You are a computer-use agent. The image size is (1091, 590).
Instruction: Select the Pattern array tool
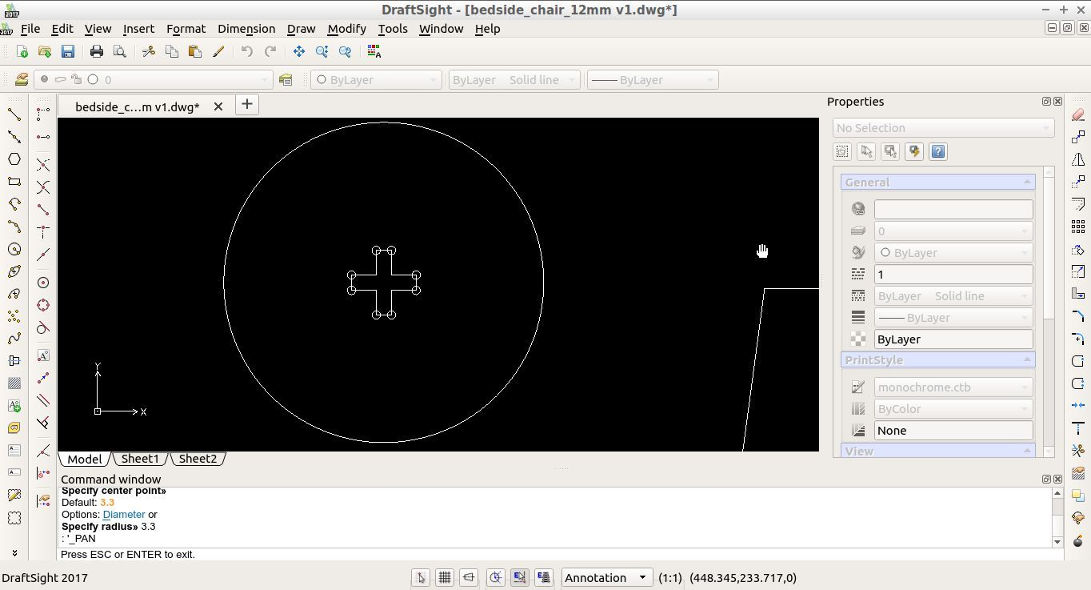tap(1078, 226)
